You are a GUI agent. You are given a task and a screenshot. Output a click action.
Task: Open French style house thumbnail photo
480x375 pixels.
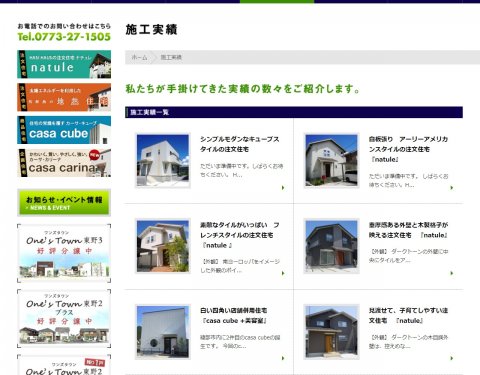pyautogui.click(x=163, y=246)
